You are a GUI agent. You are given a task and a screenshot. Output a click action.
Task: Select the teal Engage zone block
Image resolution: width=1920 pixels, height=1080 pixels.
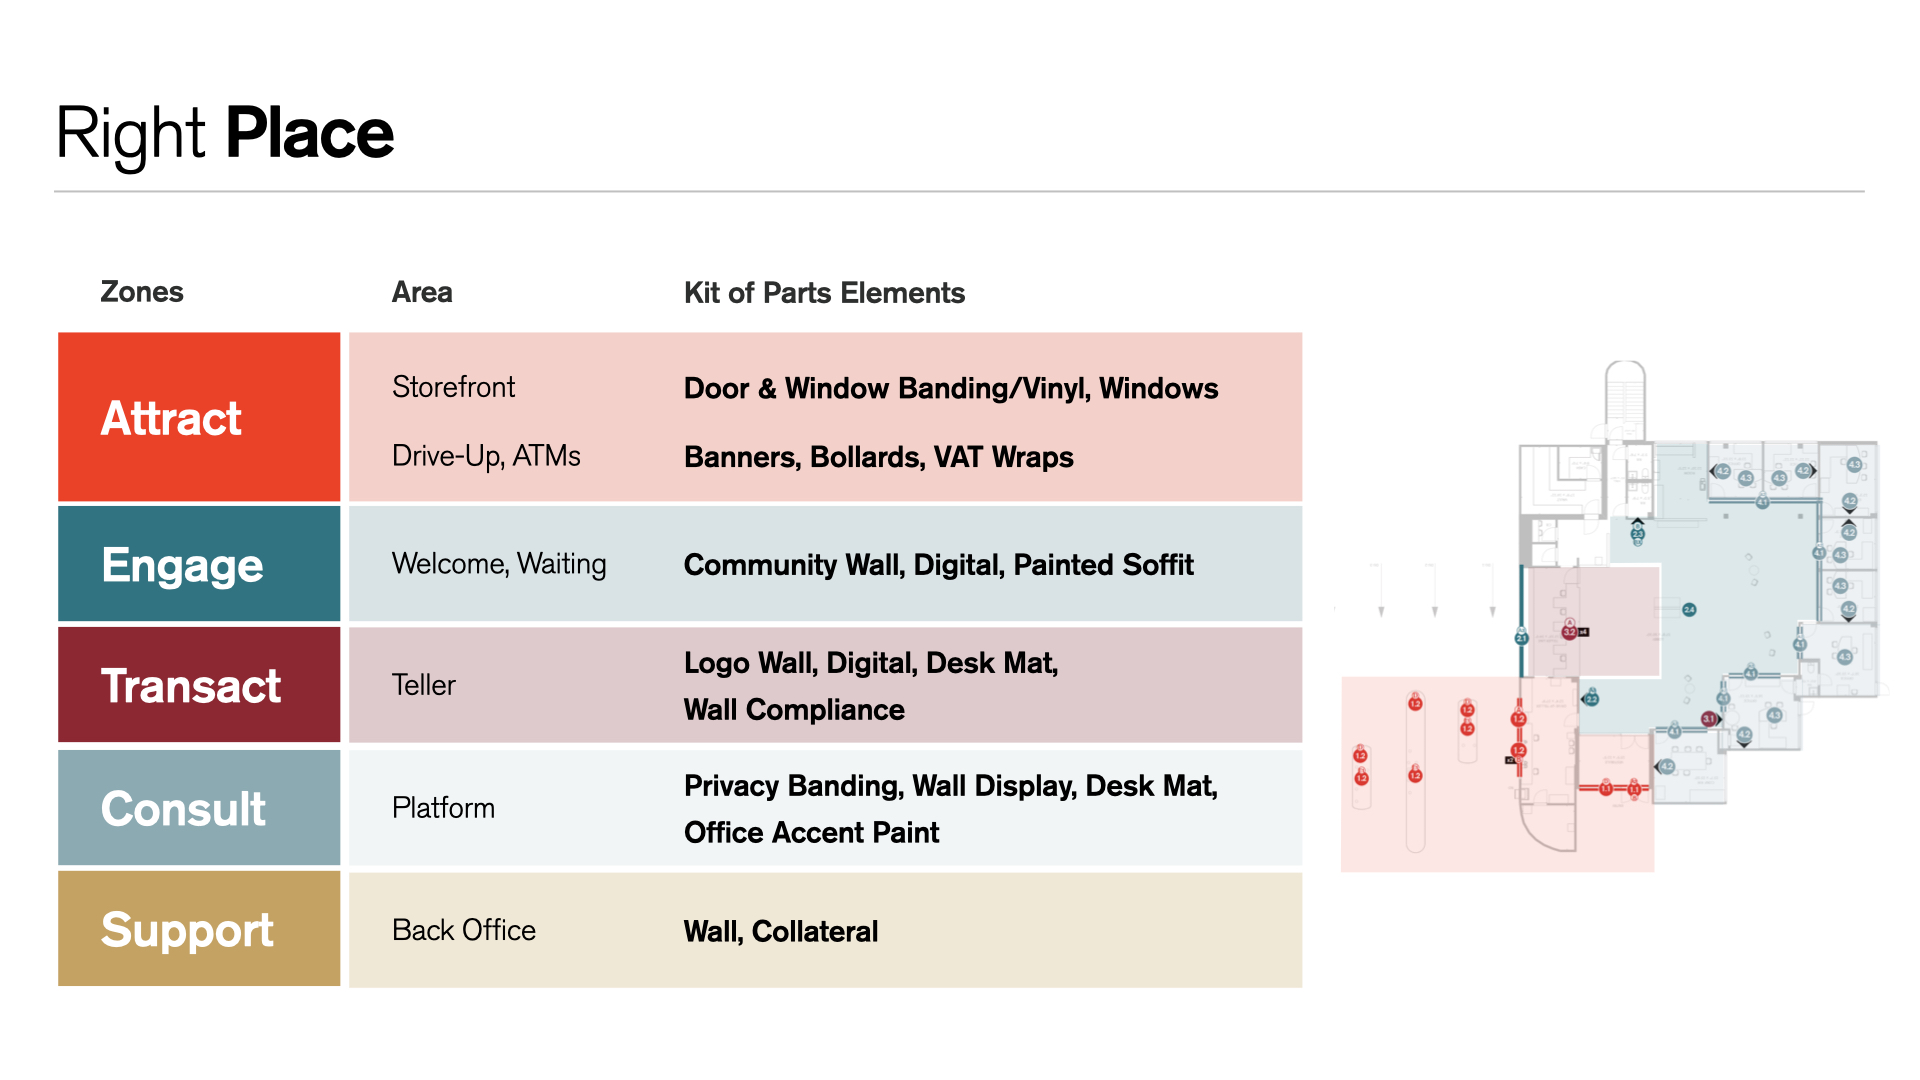199,564
